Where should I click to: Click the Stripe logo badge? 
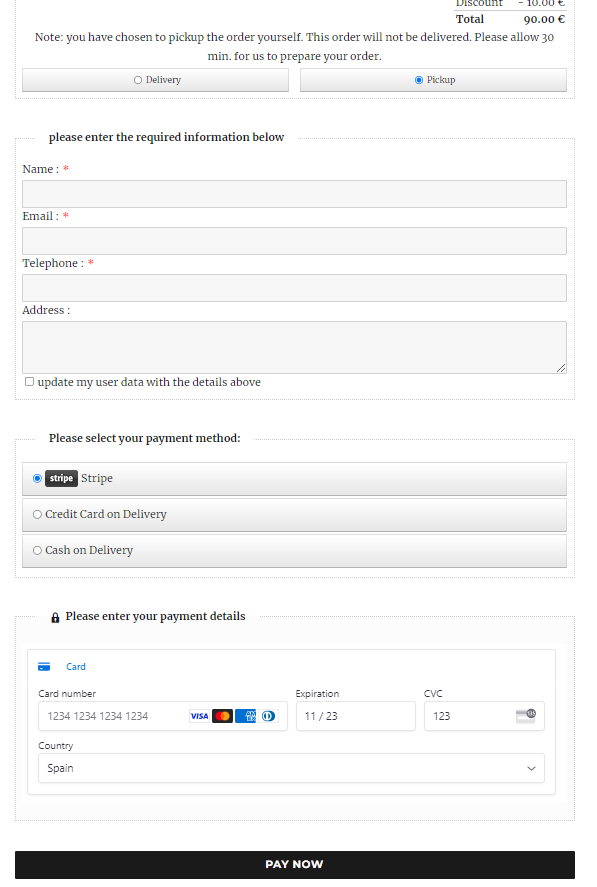(61, 478)
